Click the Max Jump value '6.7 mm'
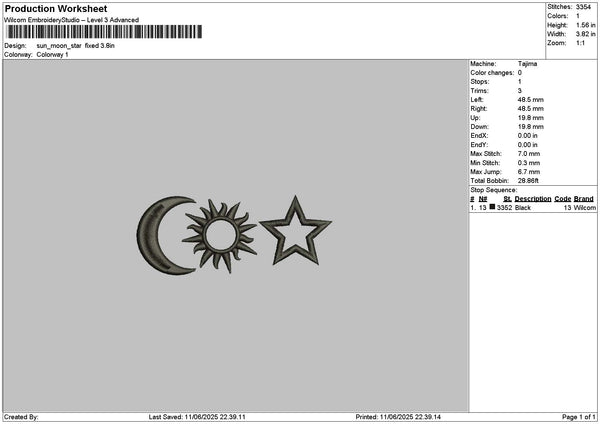 point(529,172)
